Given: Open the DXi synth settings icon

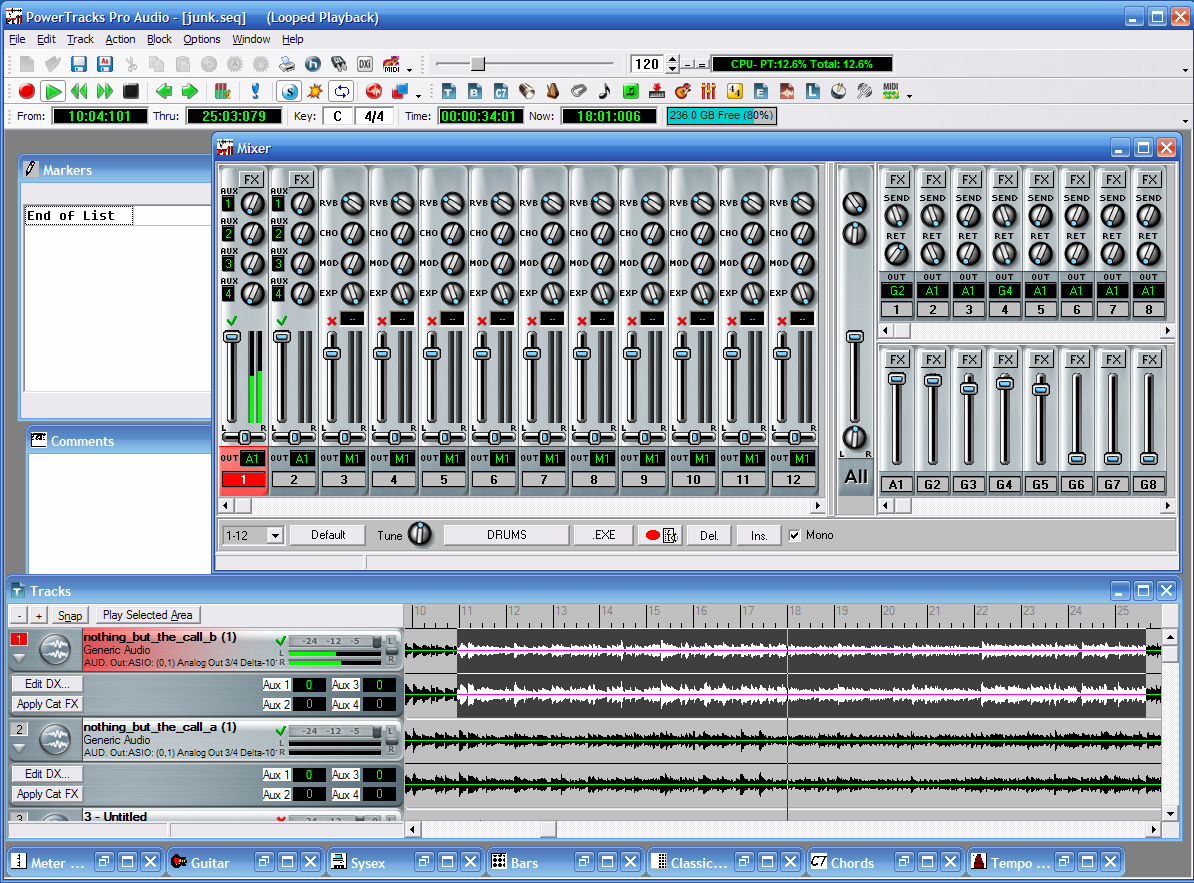Looking at the screenshot, I should coord(365,65).
